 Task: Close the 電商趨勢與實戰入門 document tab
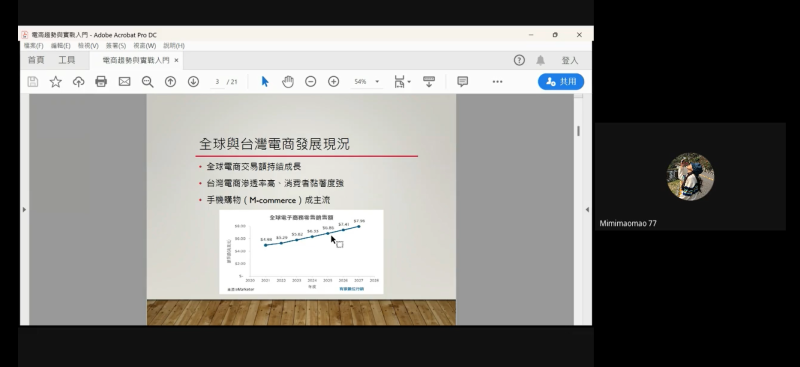click(176, 60)
